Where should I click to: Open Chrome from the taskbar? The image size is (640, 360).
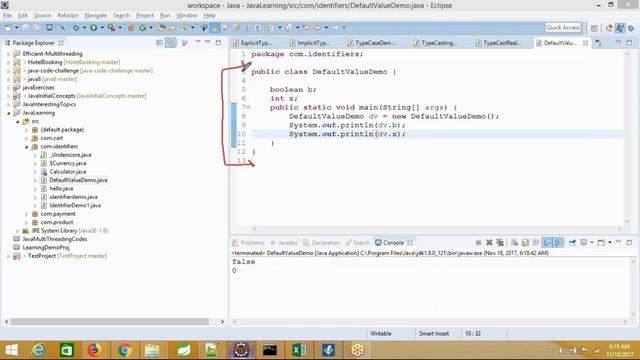(x=125, y=350)
